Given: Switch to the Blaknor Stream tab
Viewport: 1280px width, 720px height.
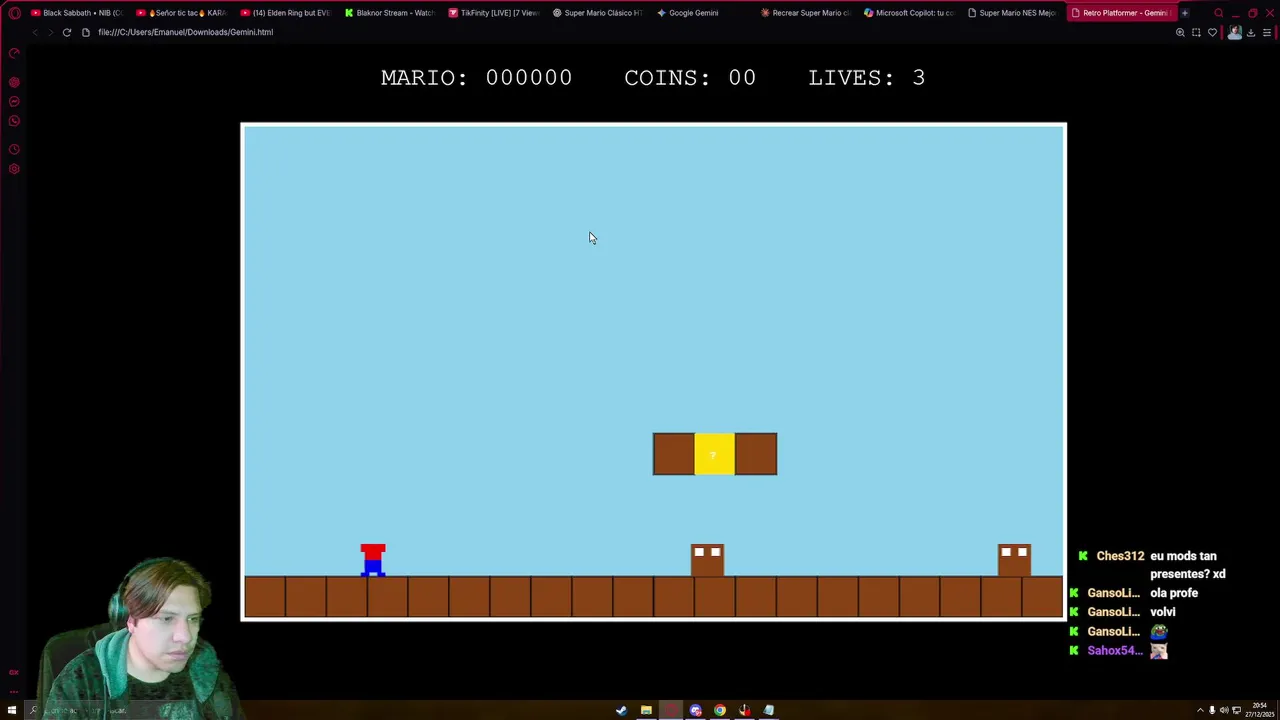Looking at the screenshot, I should click(x=389, y=13).
